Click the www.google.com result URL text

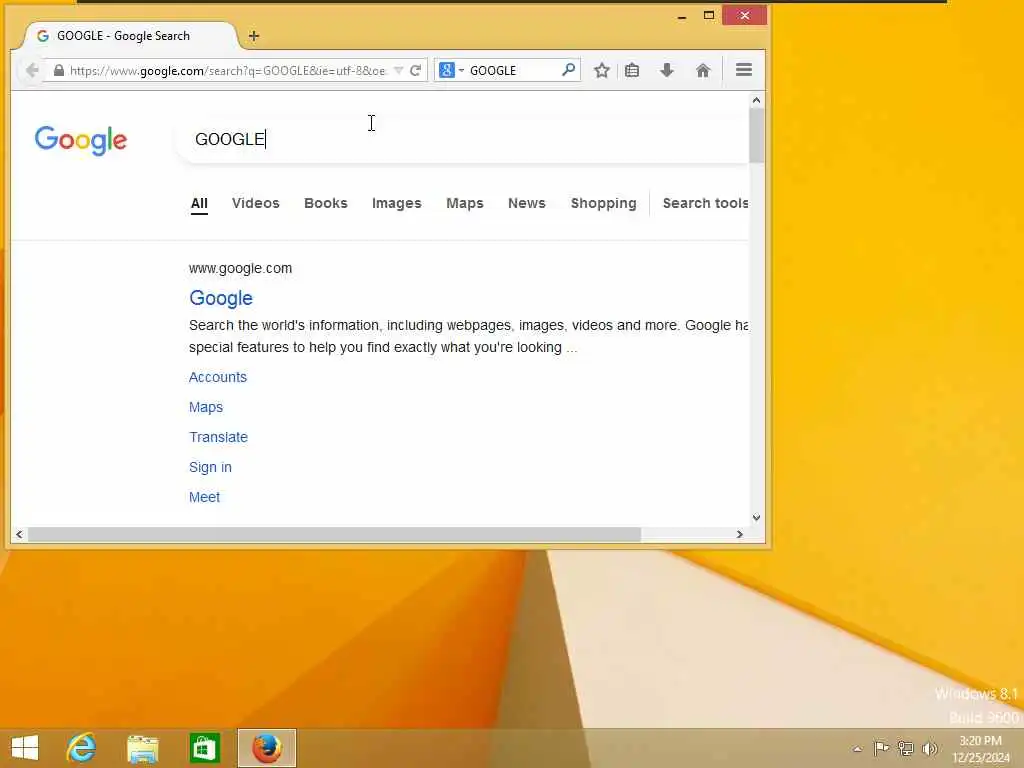[x=240, y=268]
